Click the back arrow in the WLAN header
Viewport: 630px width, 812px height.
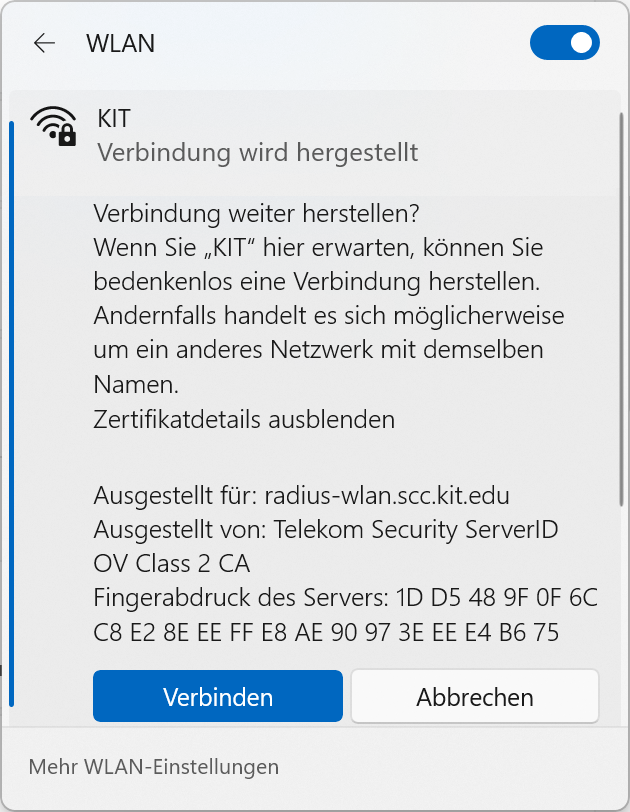coord(44,43)
